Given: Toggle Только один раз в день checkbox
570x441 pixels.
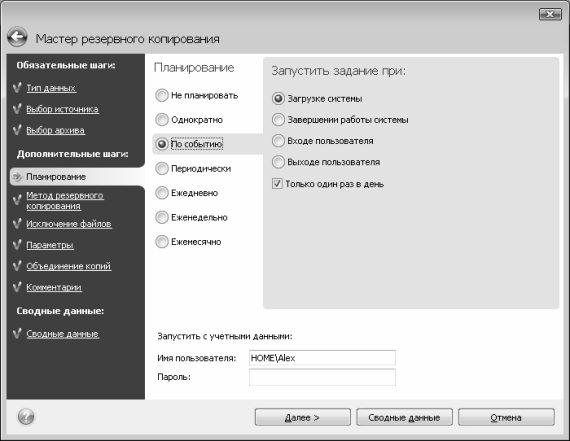Looking at the screenshot, I should (277, 184).
